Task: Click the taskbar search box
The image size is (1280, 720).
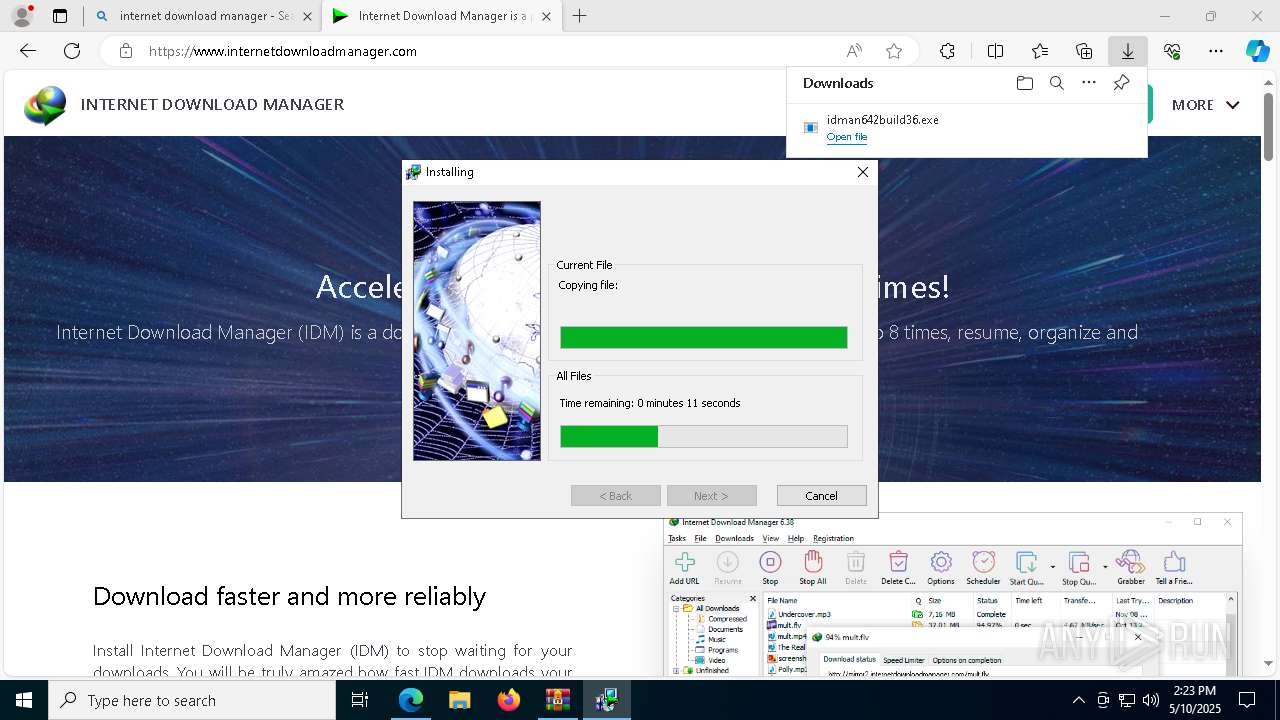Action: pos(192,700)
